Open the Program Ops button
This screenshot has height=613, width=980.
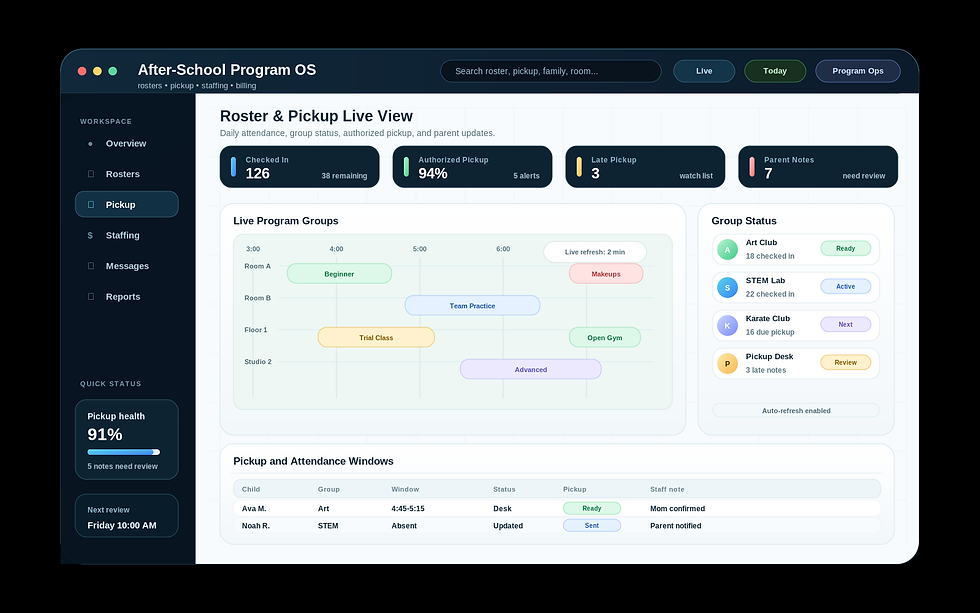(858, 71)
